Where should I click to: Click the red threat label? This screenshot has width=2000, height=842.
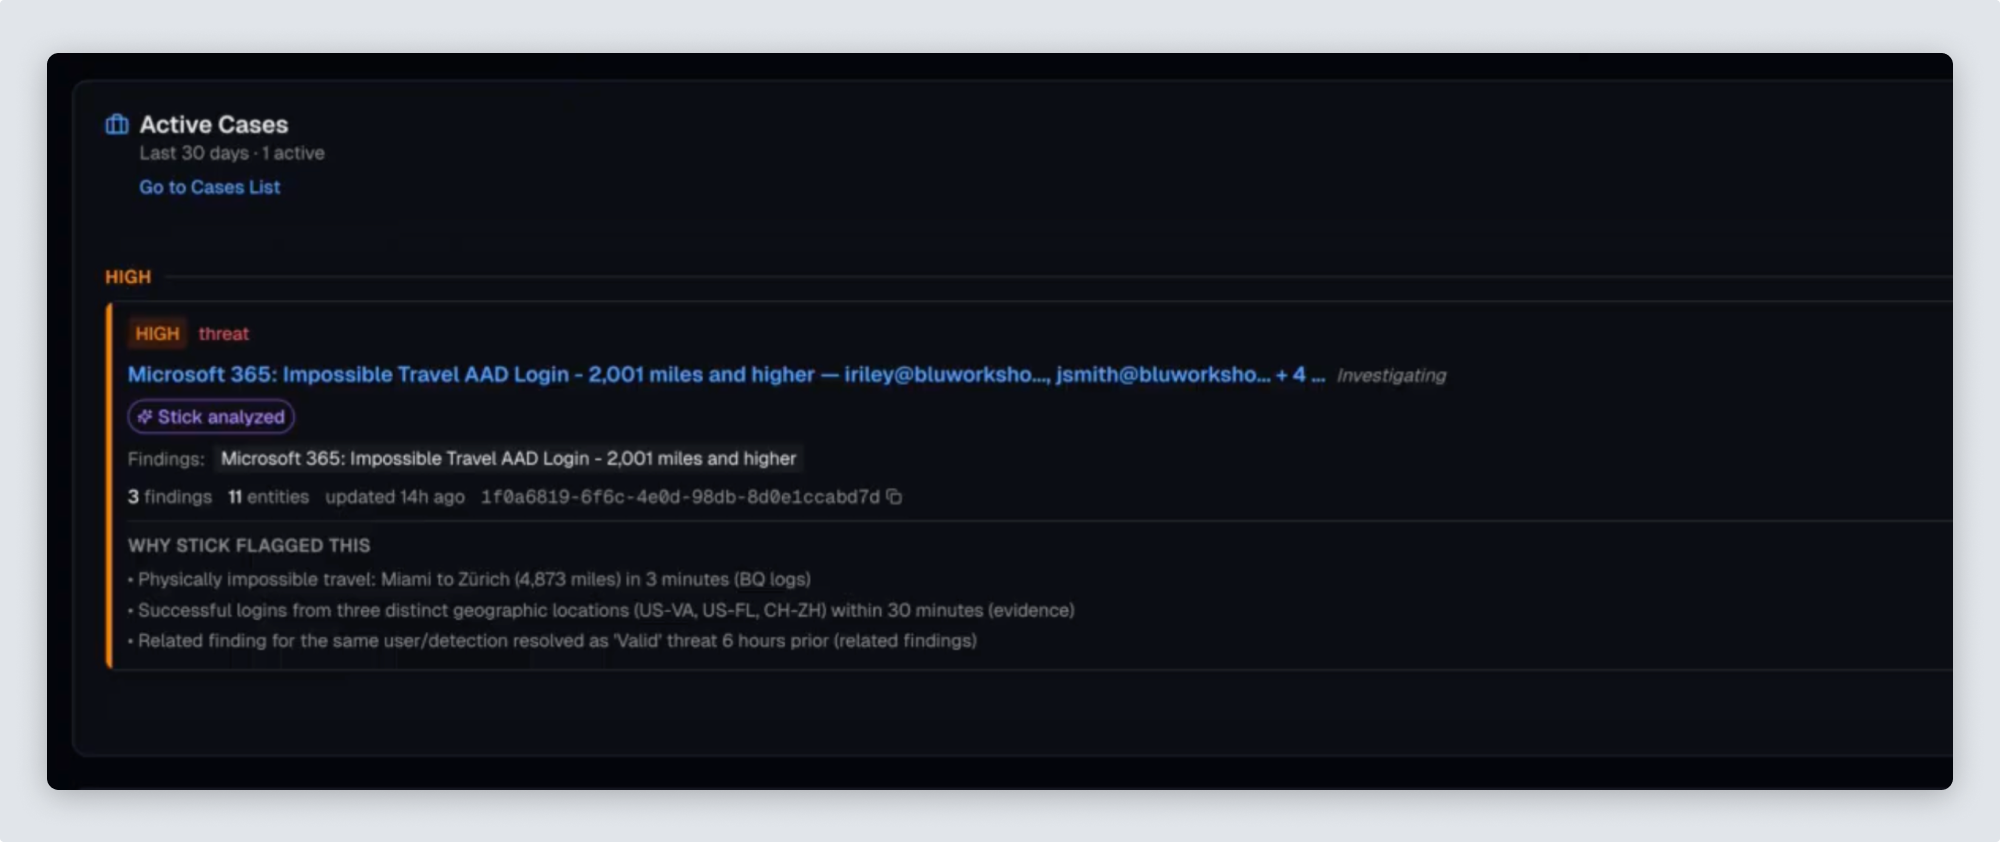(223, 334)
